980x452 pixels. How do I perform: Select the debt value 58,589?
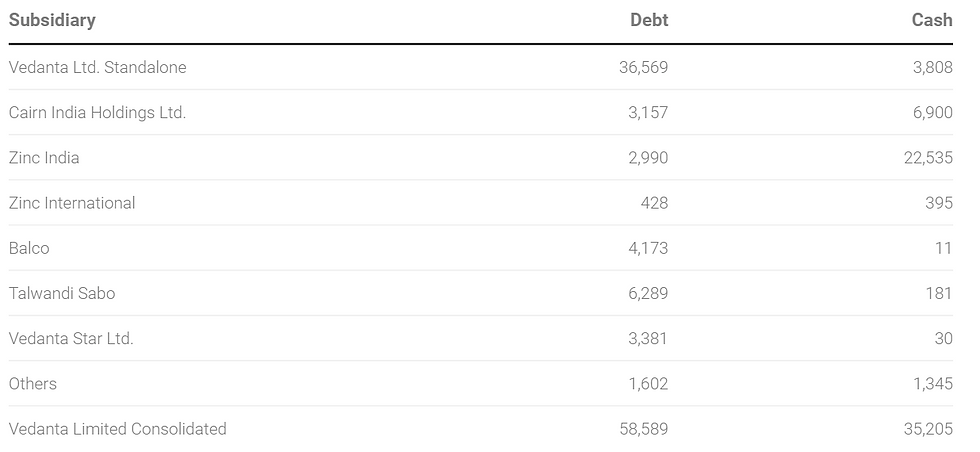click(x=644, y=429)
